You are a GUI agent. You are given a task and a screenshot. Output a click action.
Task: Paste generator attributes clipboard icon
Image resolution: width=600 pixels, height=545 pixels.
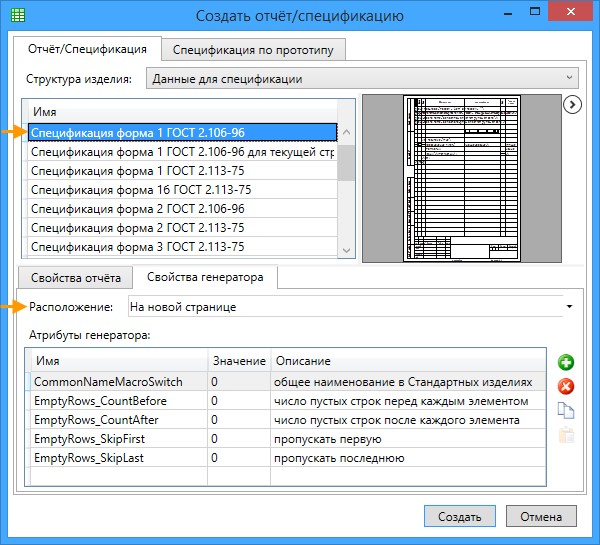[565, 434]
